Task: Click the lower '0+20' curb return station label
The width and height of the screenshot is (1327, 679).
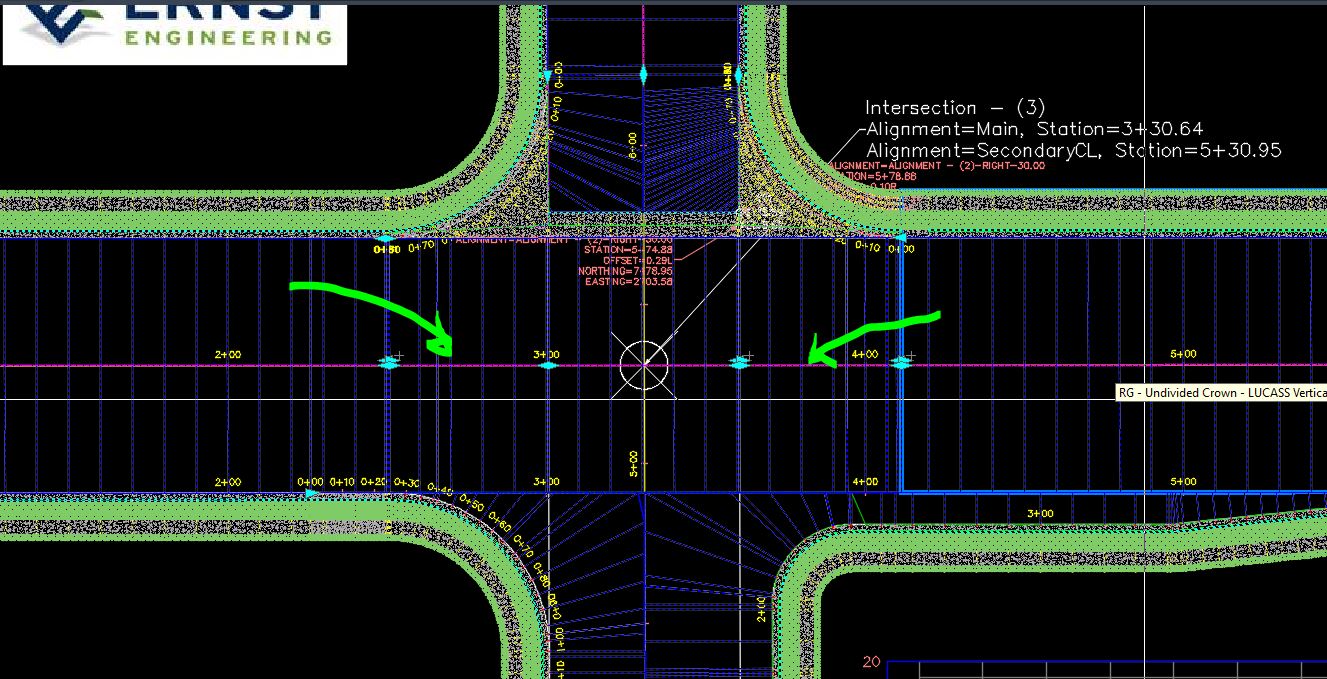Action: 375,482
